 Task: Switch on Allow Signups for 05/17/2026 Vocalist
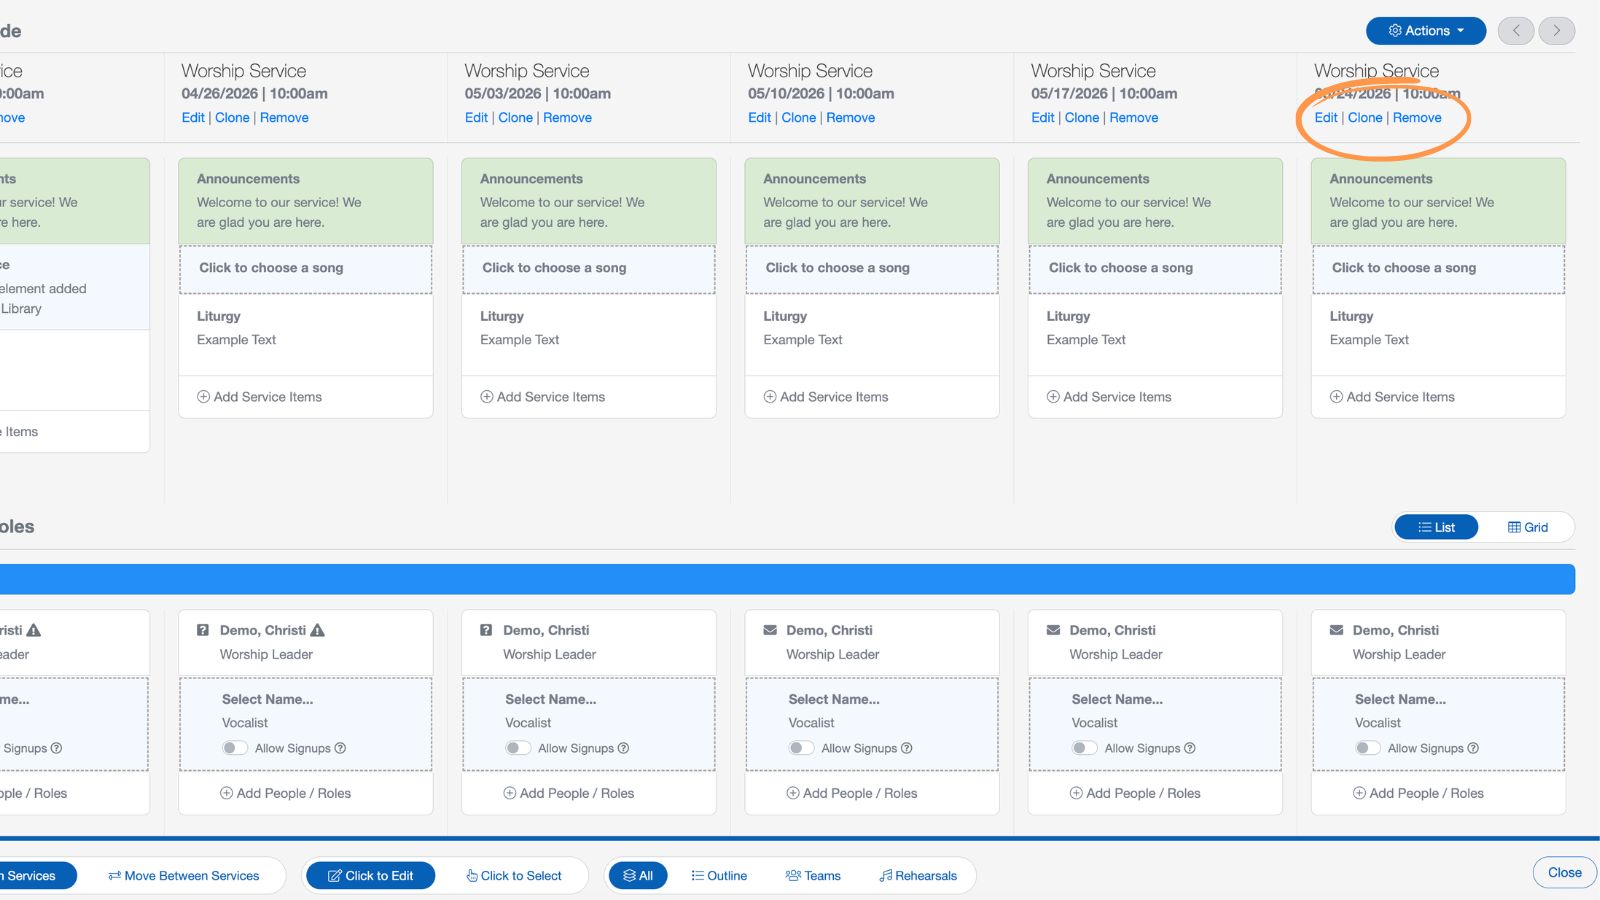(1084, 748)
